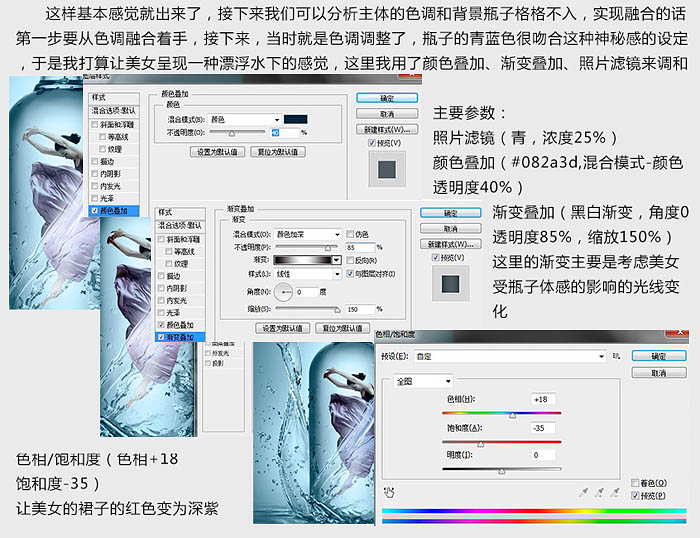Enable 内阴影 in color overlay dialog
Image resolution: width=700 pixels, height=538 pixels.
(95, 174)
